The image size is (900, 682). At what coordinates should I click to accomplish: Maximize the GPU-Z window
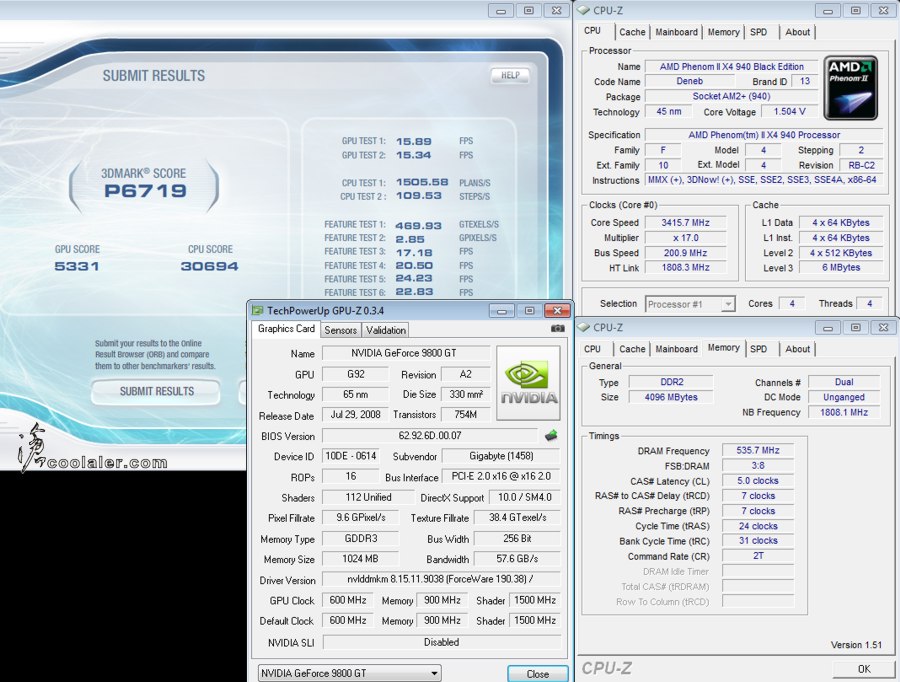(529, 311)
